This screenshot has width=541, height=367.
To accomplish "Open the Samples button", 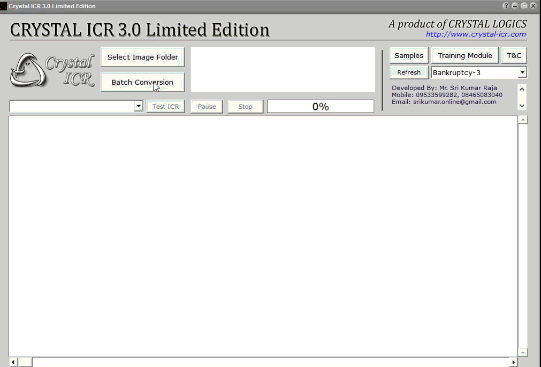I will click(409, 56).
